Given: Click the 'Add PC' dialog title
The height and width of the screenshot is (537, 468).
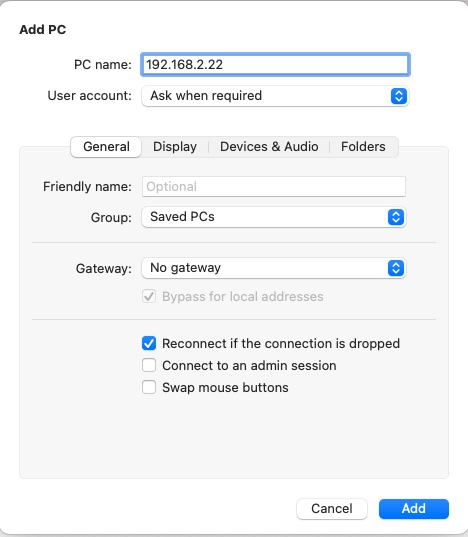Looking at the screenshot, I should [x=43, y=30].
